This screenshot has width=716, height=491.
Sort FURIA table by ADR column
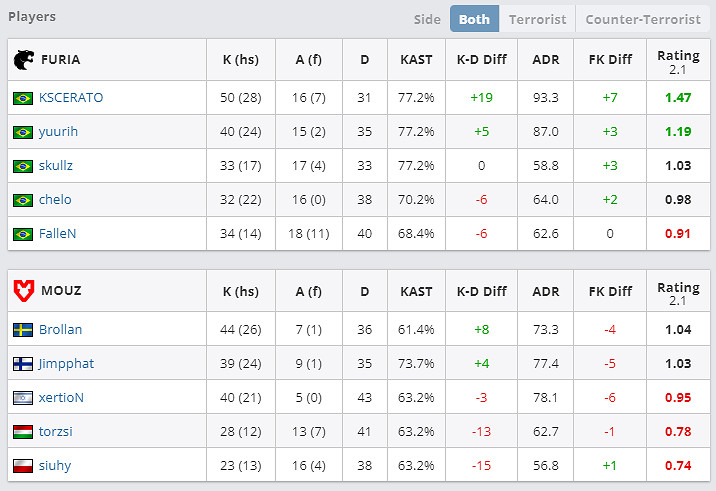tap(546, 60)
